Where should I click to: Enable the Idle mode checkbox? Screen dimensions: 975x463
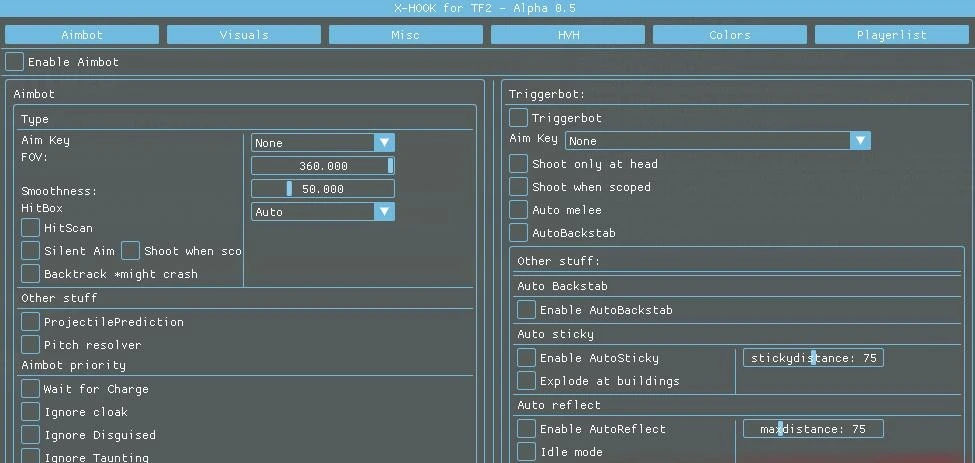tap(526, 451)
